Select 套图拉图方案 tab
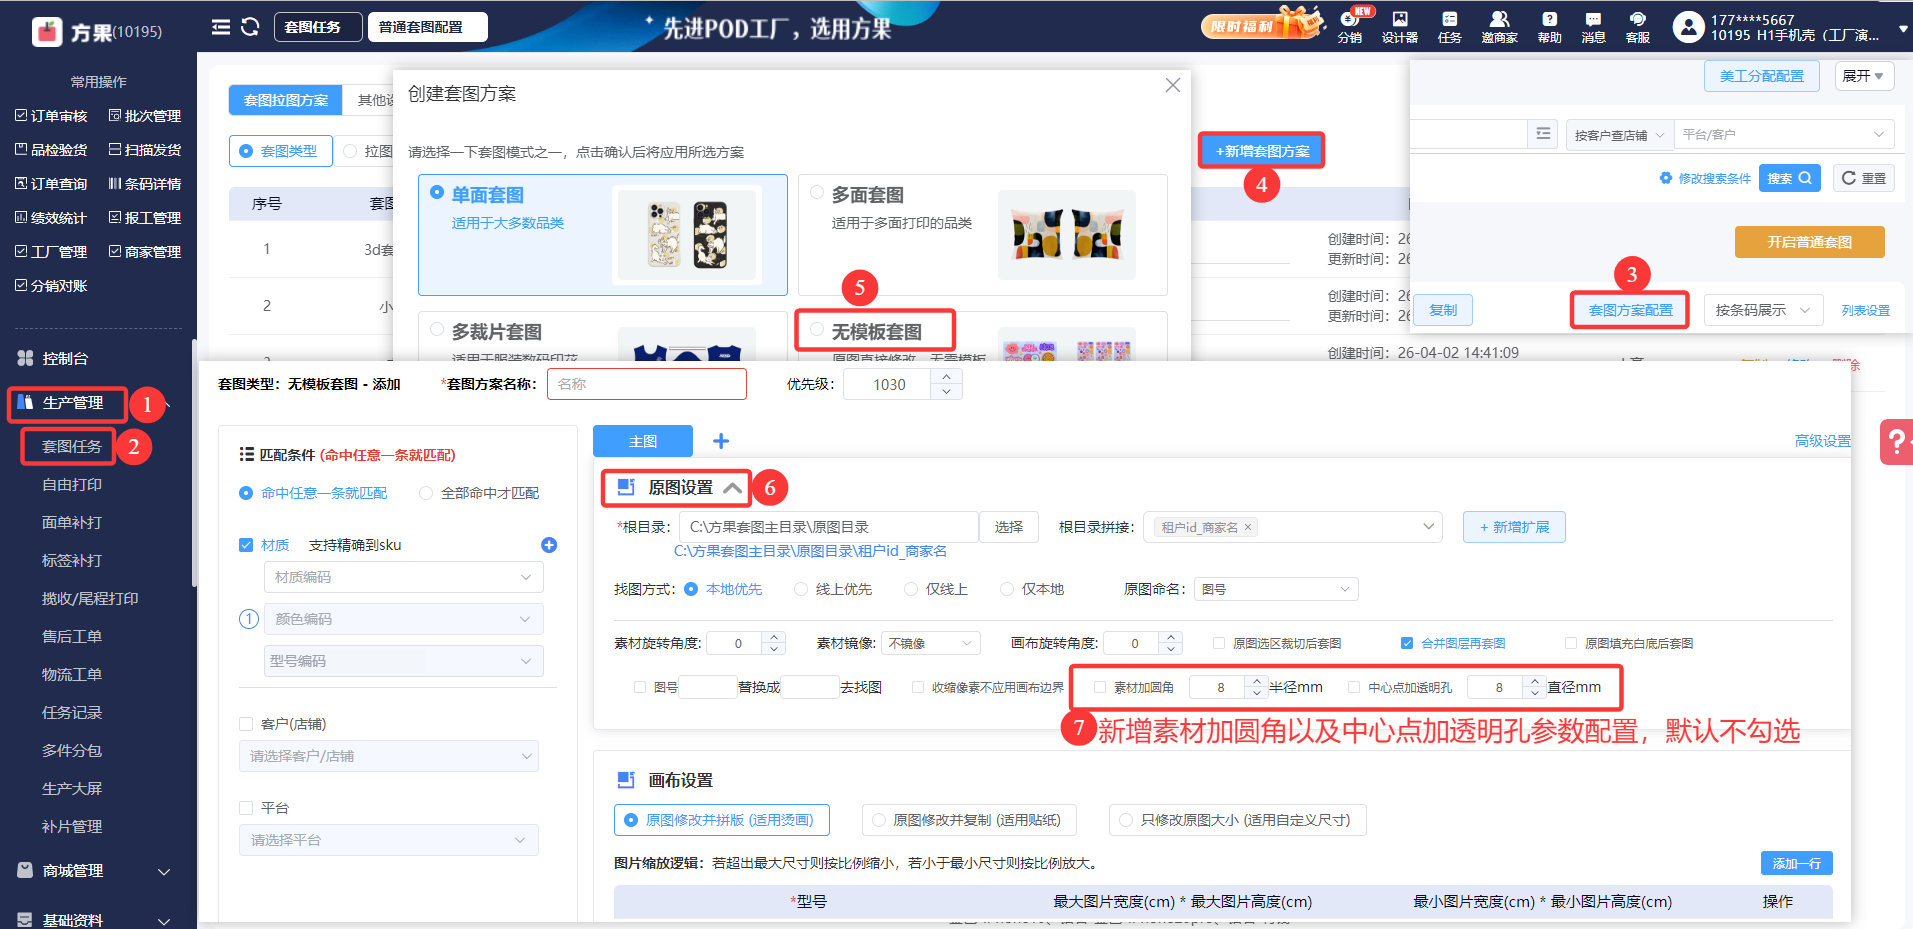This screenshot has height=929, width=1913. 286,100
